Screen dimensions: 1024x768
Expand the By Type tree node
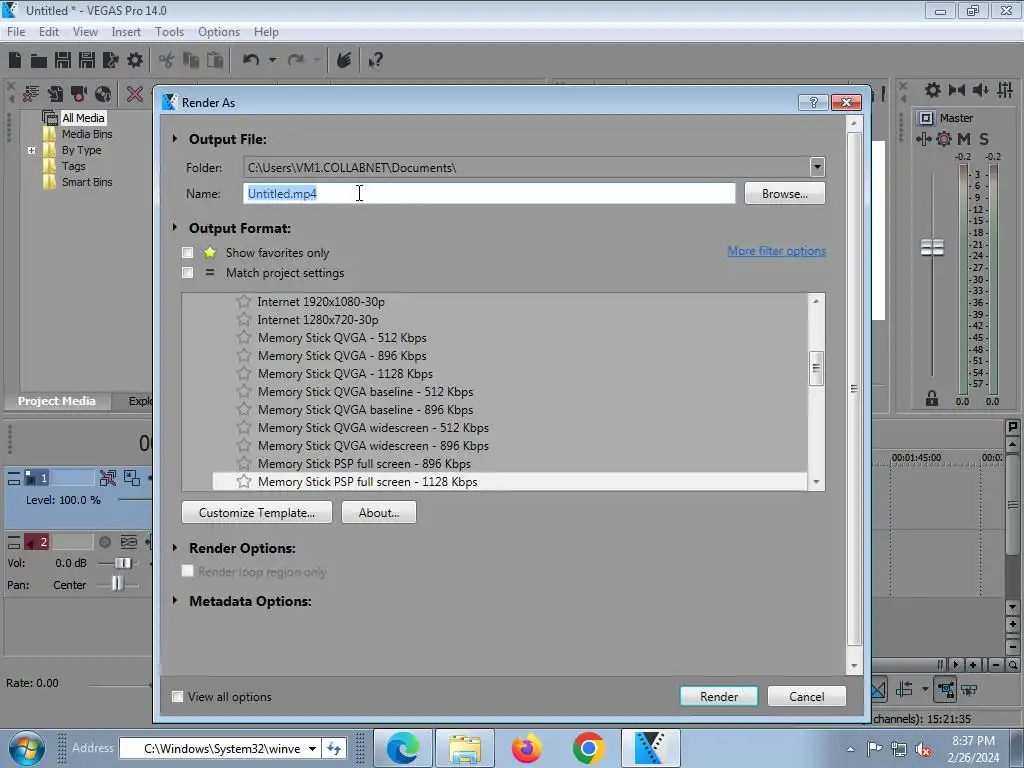31,150
